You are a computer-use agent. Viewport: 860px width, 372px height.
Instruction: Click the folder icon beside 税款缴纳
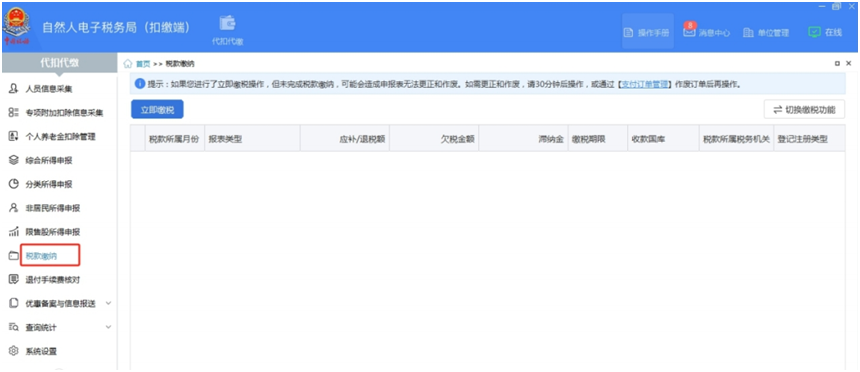pos(14,255)
